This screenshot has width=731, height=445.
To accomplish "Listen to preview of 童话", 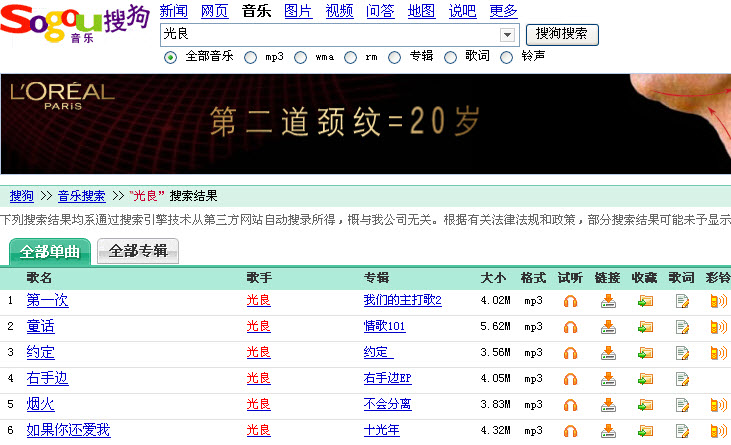I will click(x=570, y=328).
